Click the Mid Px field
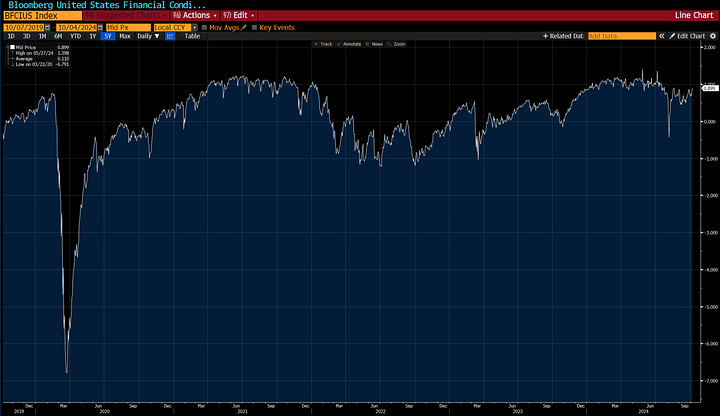The height and width of the screenshot is (416, 720). coord(128,28)
